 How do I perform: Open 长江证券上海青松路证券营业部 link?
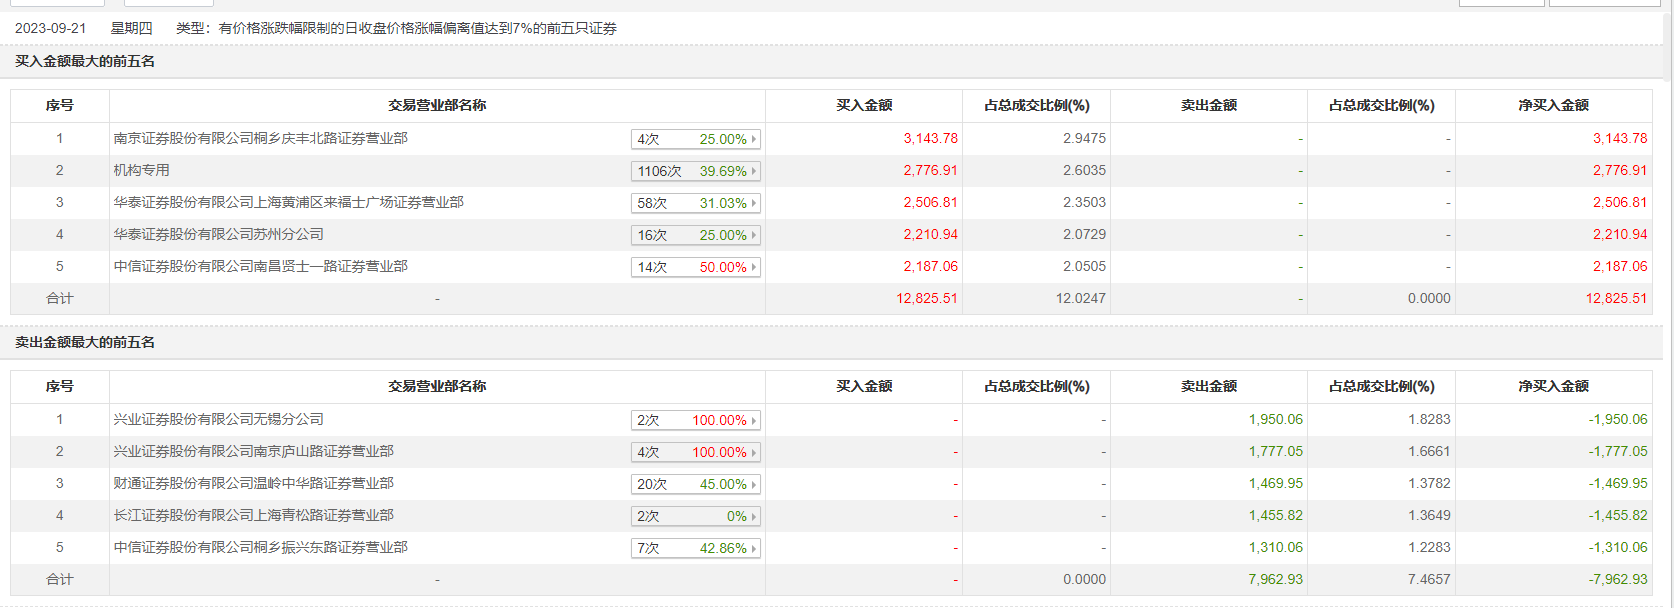pyautogui.click(x=253, y=516)
